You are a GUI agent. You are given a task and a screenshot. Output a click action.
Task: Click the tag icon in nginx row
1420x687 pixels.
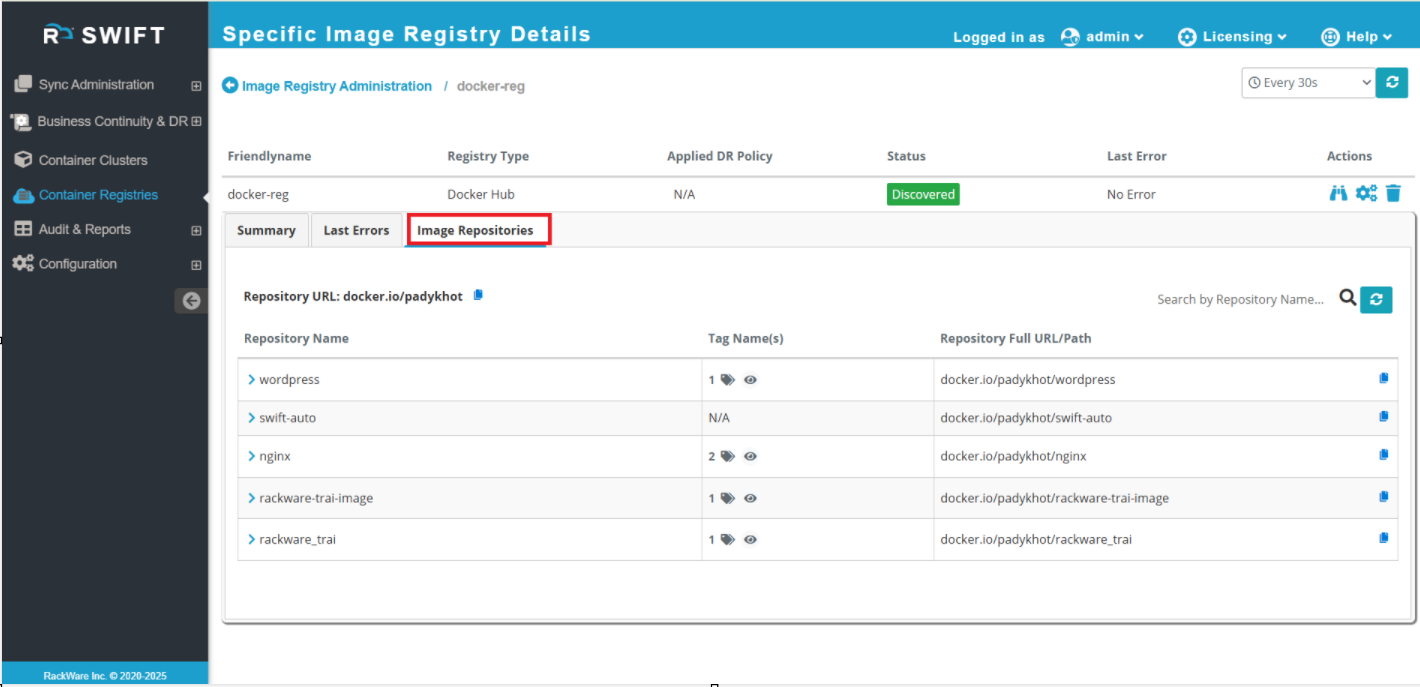(x=727, y=456)
